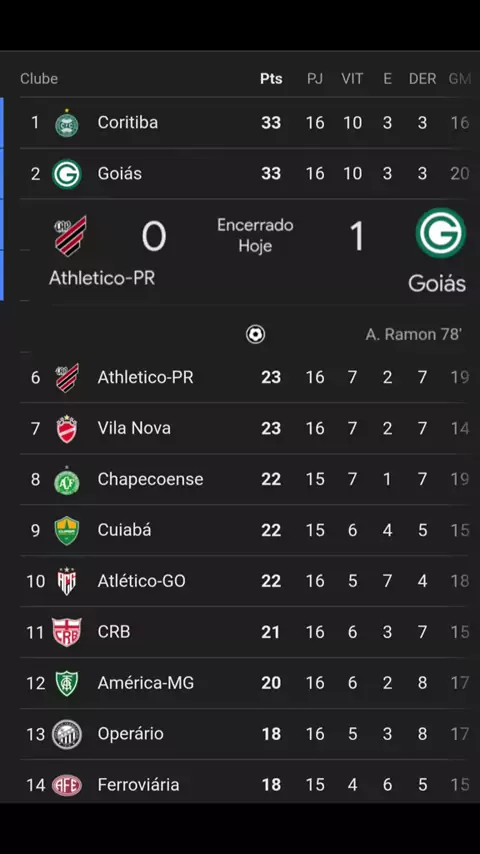480x854 pixels.
Task: Click the Ferroviária crest
Action: pyautogui.click(x=67, y=785)
